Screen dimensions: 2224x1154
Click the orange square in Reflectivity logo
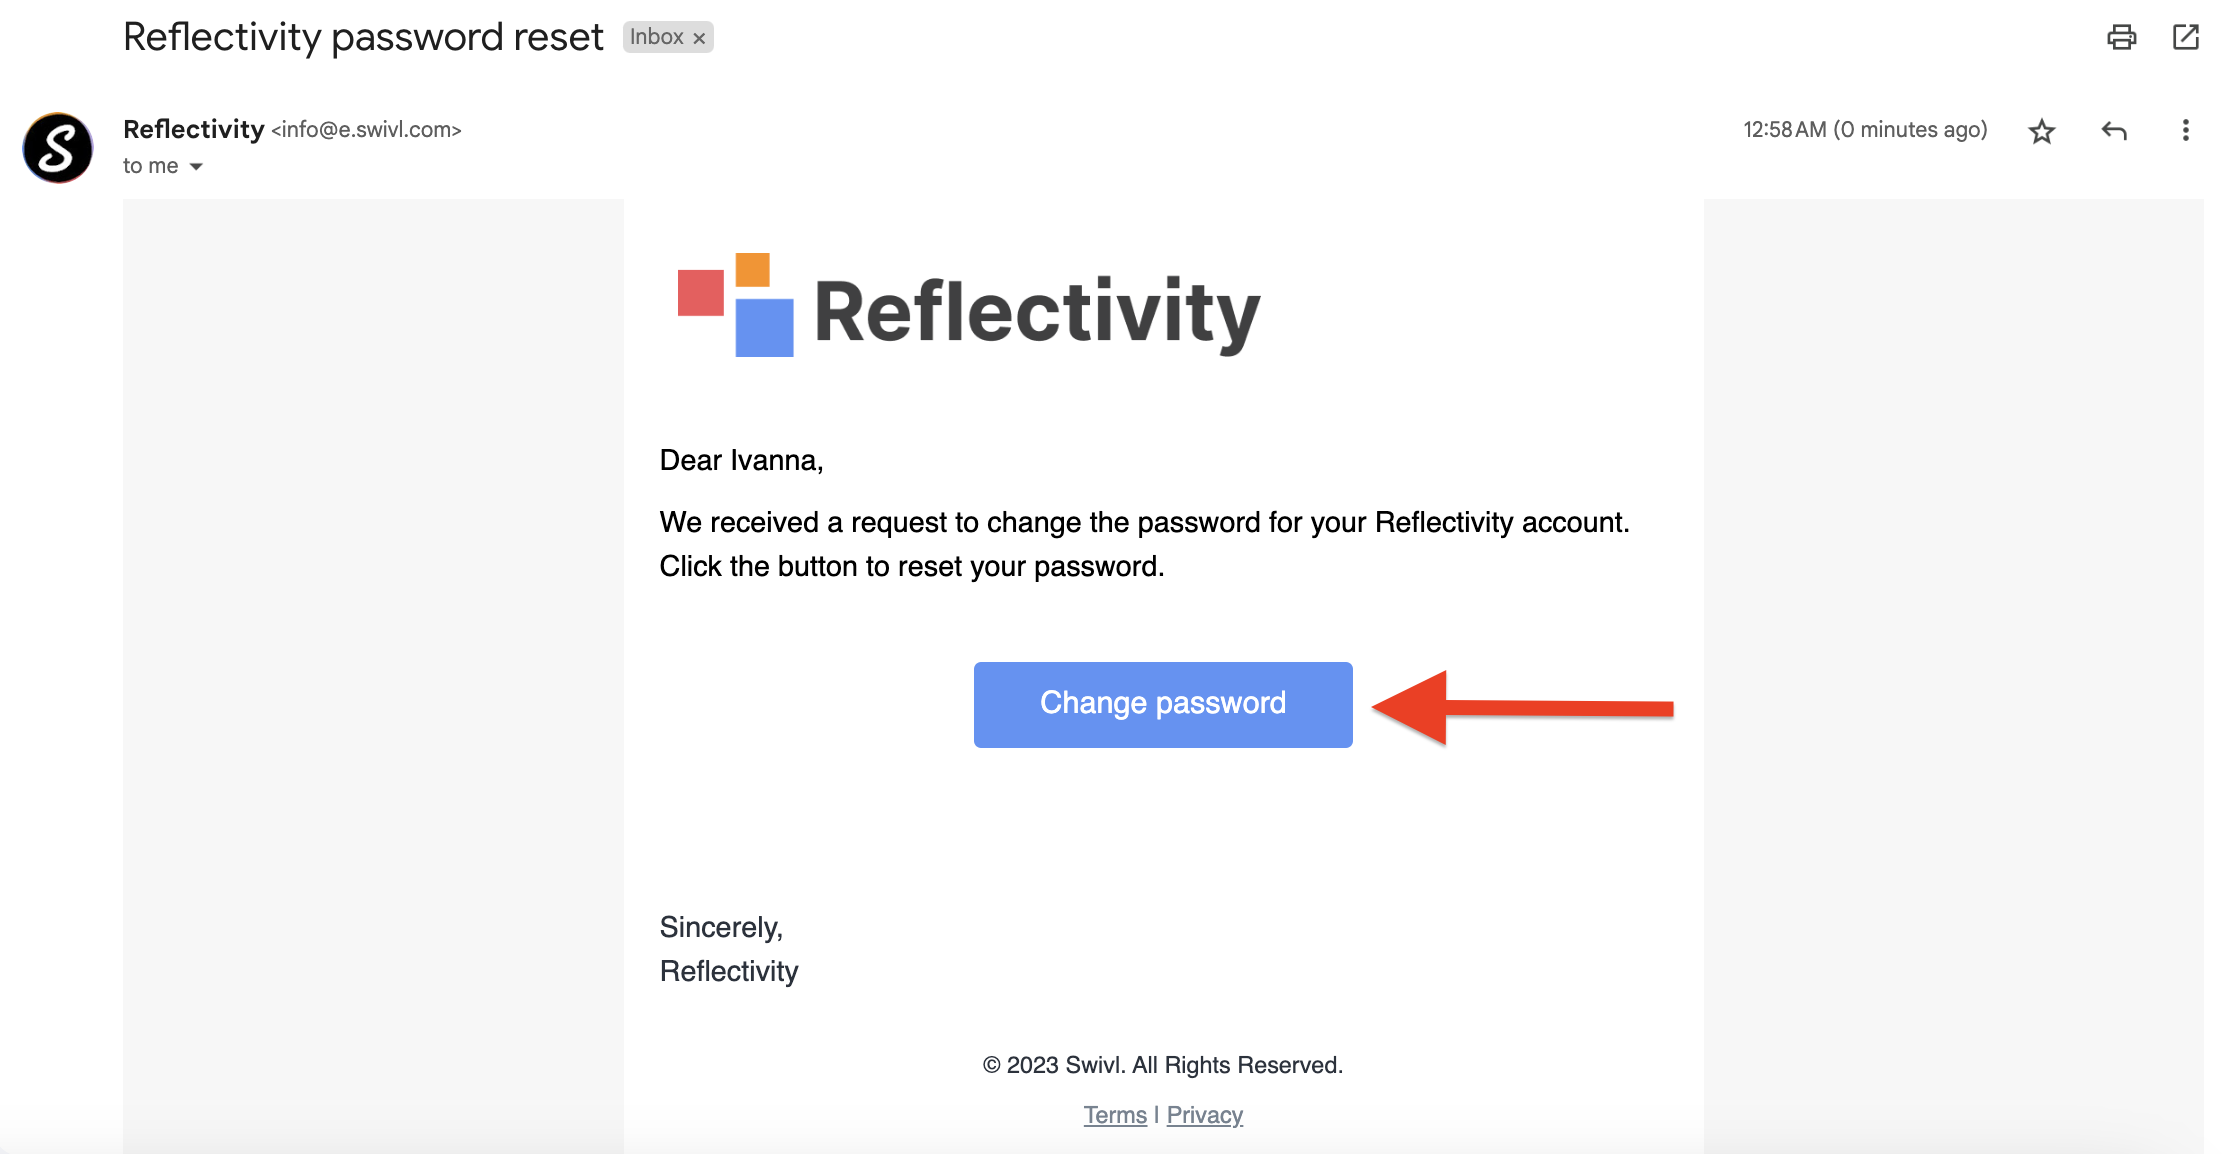(752, 269)
